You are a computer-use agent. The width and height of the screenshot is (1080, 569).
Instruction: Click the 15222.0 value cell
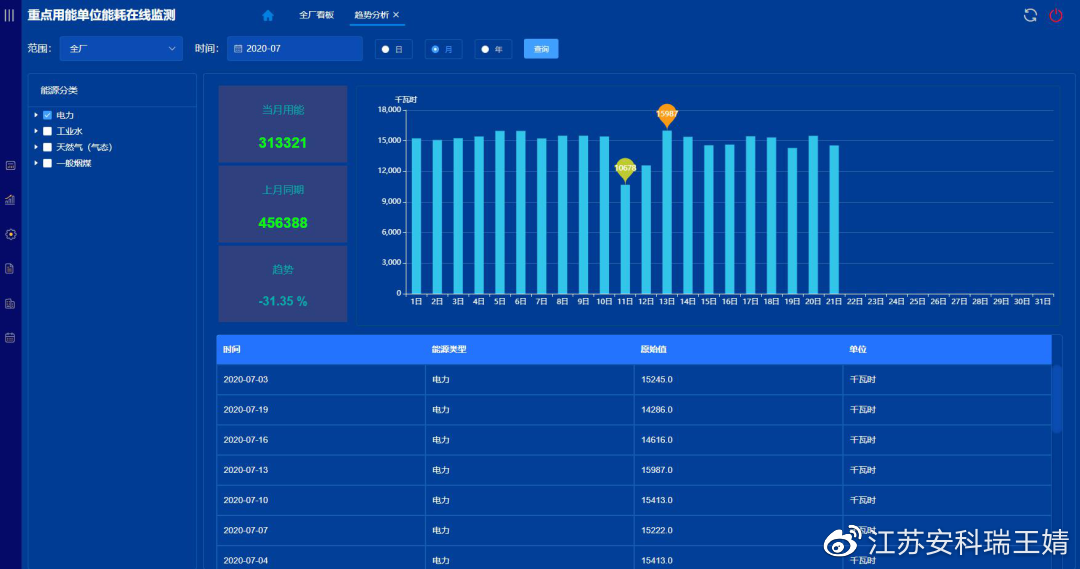(x=738, y=531)
